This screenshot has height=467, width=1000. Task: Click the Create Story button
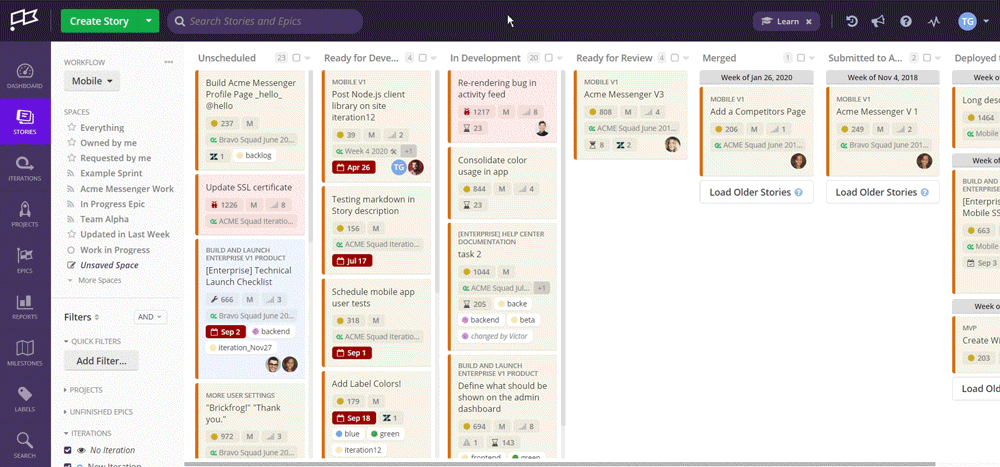[99, 21]
